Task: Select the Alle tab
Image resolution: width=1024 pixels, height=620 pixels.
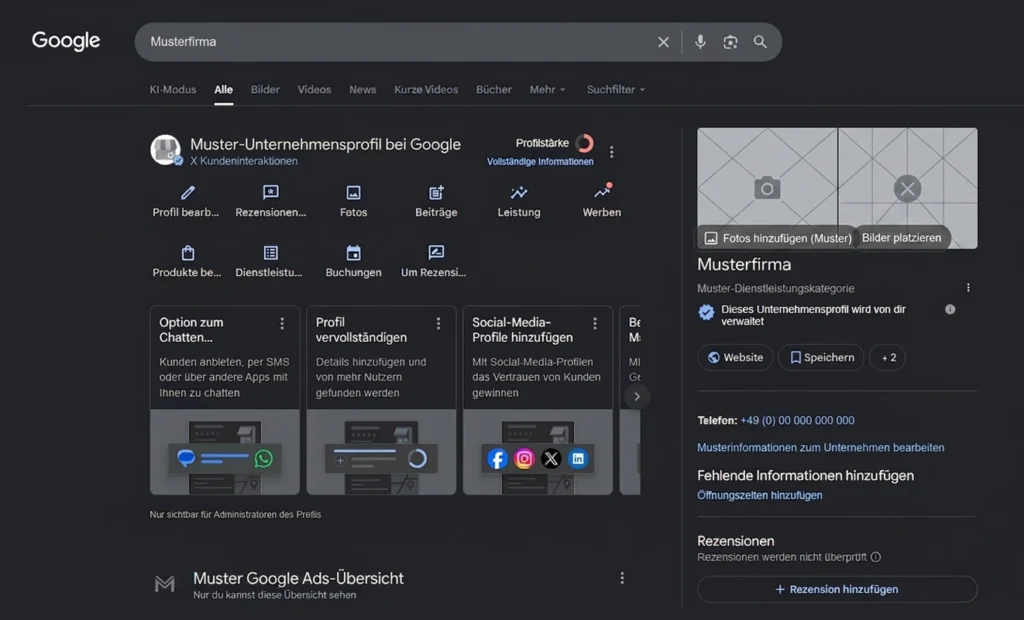Action: 223,90
